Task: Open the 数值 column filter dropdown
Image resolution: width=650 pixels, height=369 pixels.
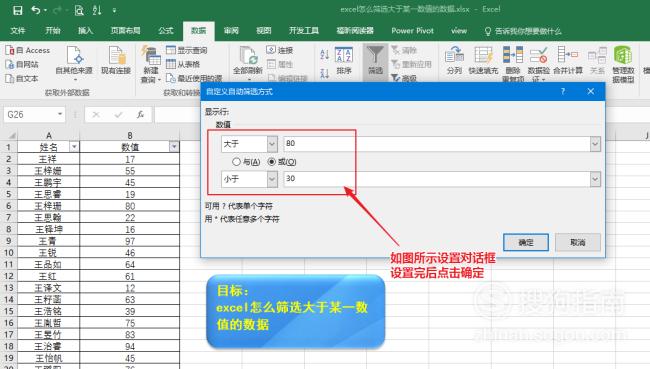Action: tap(174, 147)
